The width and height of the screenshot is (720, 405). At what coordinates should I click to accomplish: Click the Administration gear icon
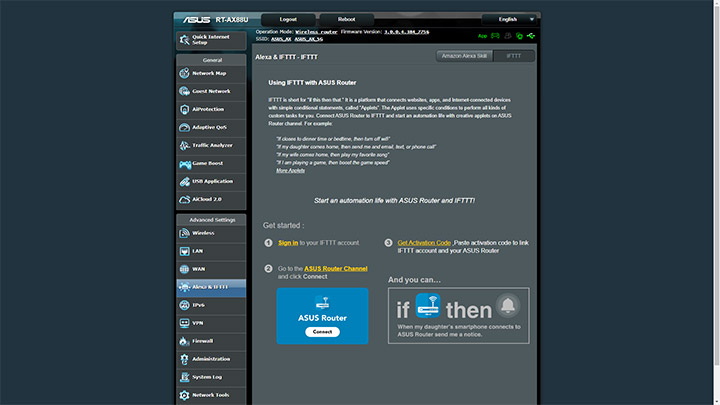[x=185, y=359]
